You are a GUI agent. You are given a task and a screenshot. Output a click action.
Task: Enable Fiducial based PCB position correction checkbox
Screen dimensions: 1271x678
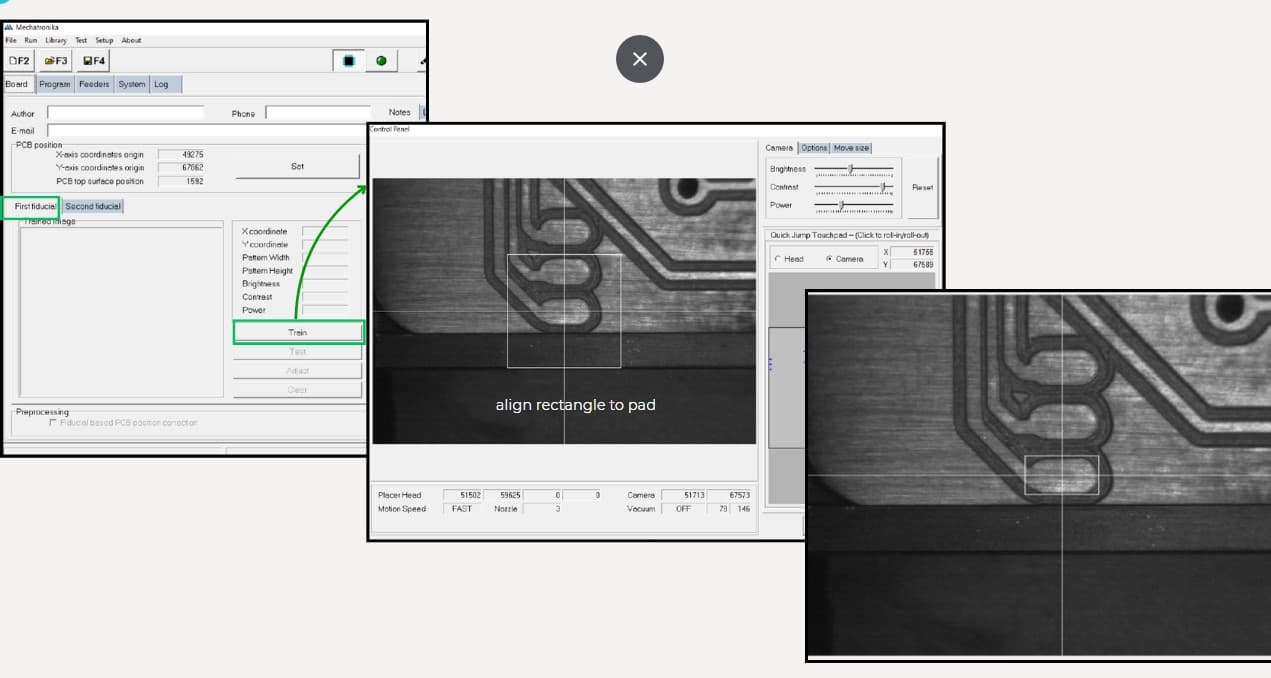click(53, 423)
